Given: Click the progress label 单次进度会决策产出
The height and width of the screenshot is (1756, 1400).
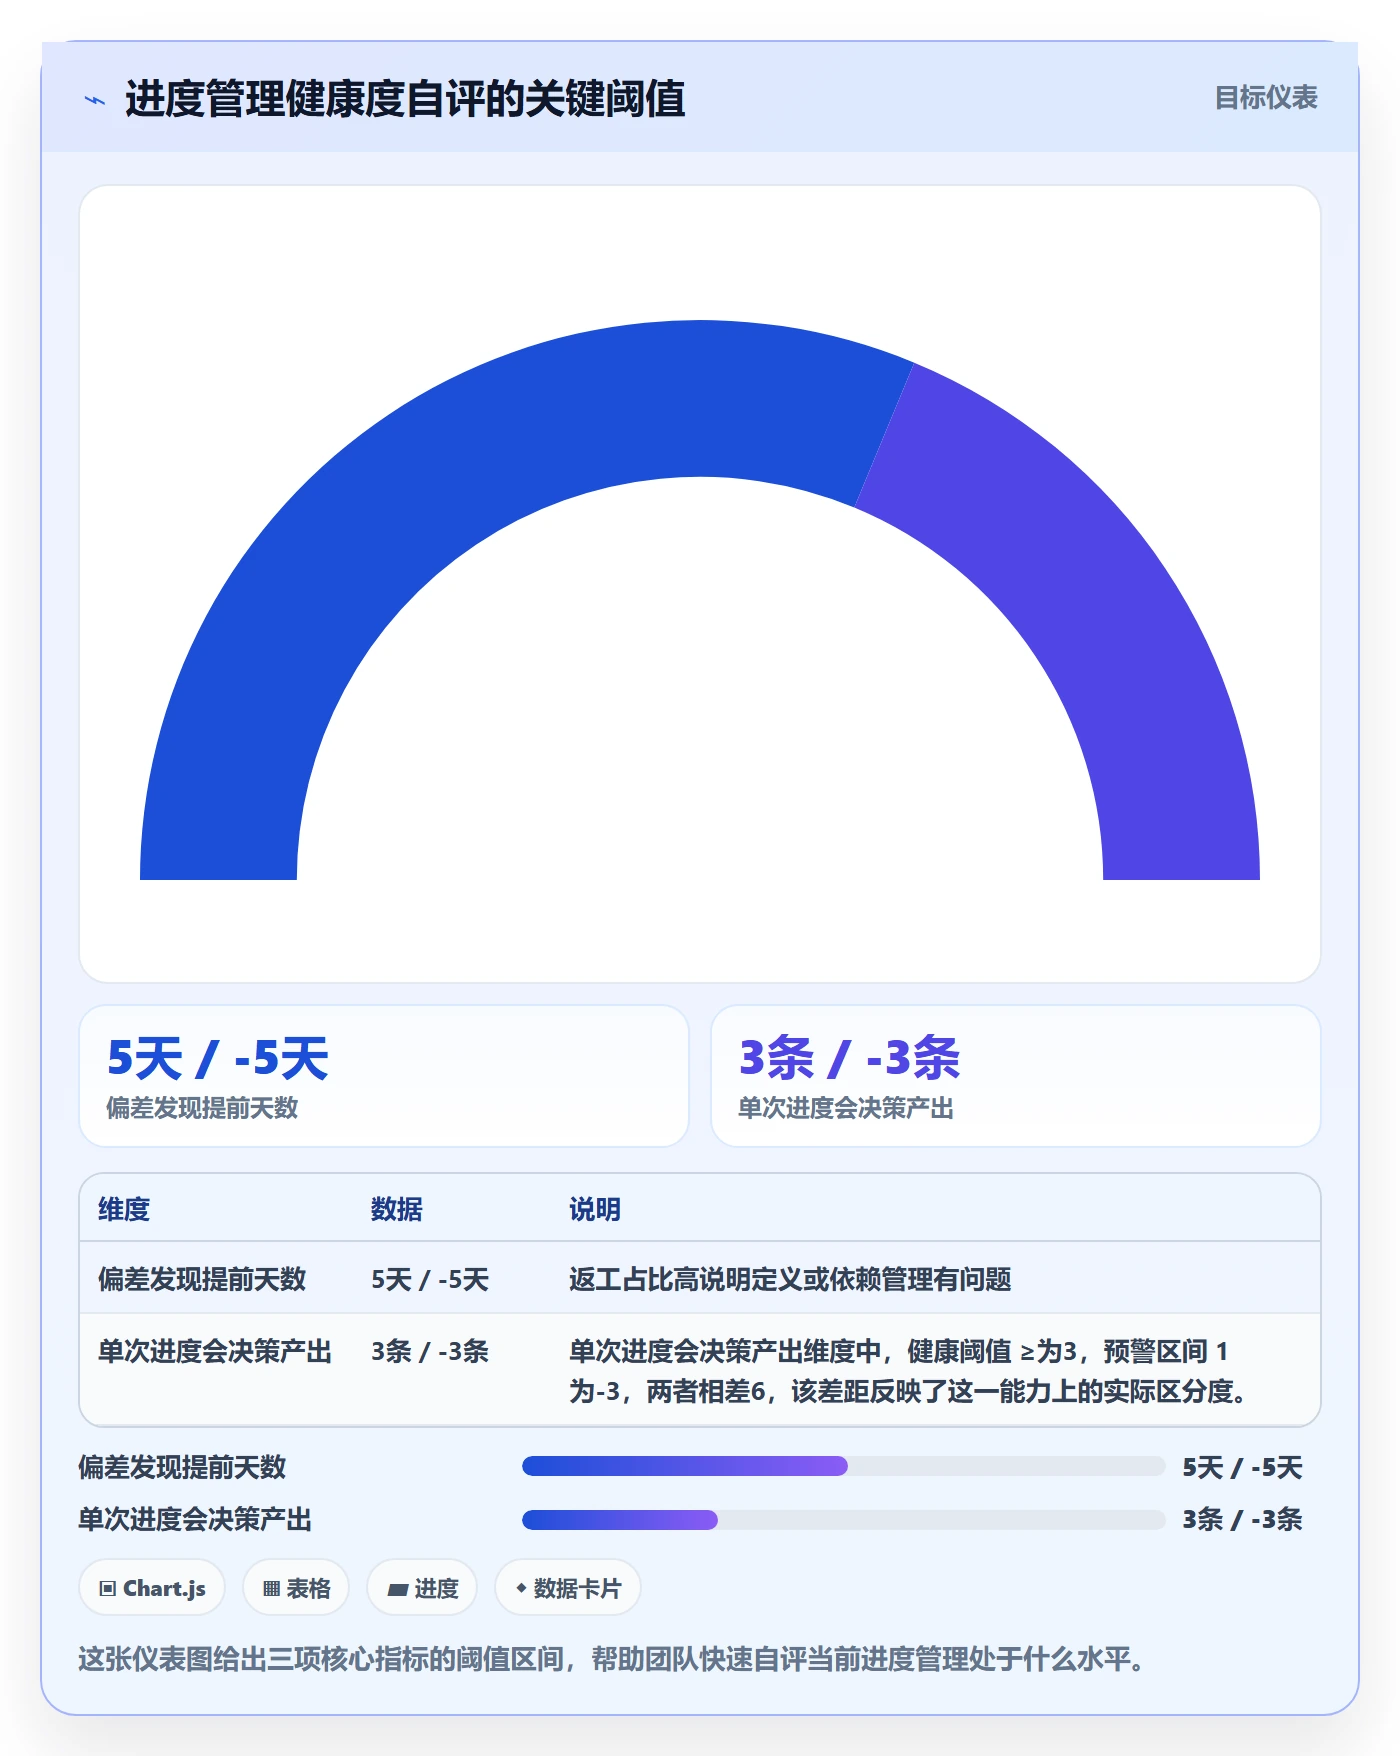Looking at the screenshot, I should tap(195, 1519).
